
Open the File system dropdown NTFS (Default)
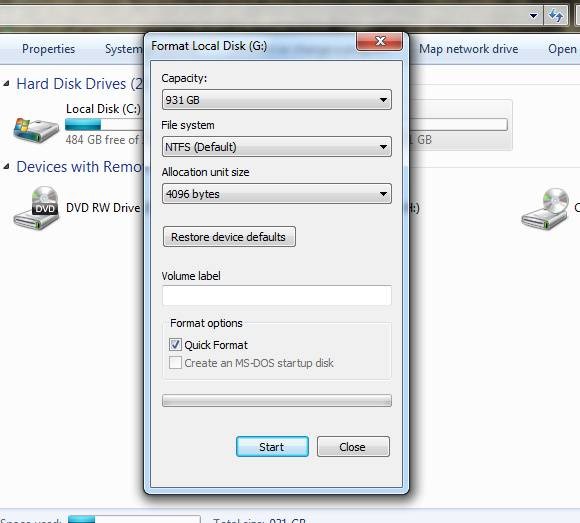click(276, 146)
